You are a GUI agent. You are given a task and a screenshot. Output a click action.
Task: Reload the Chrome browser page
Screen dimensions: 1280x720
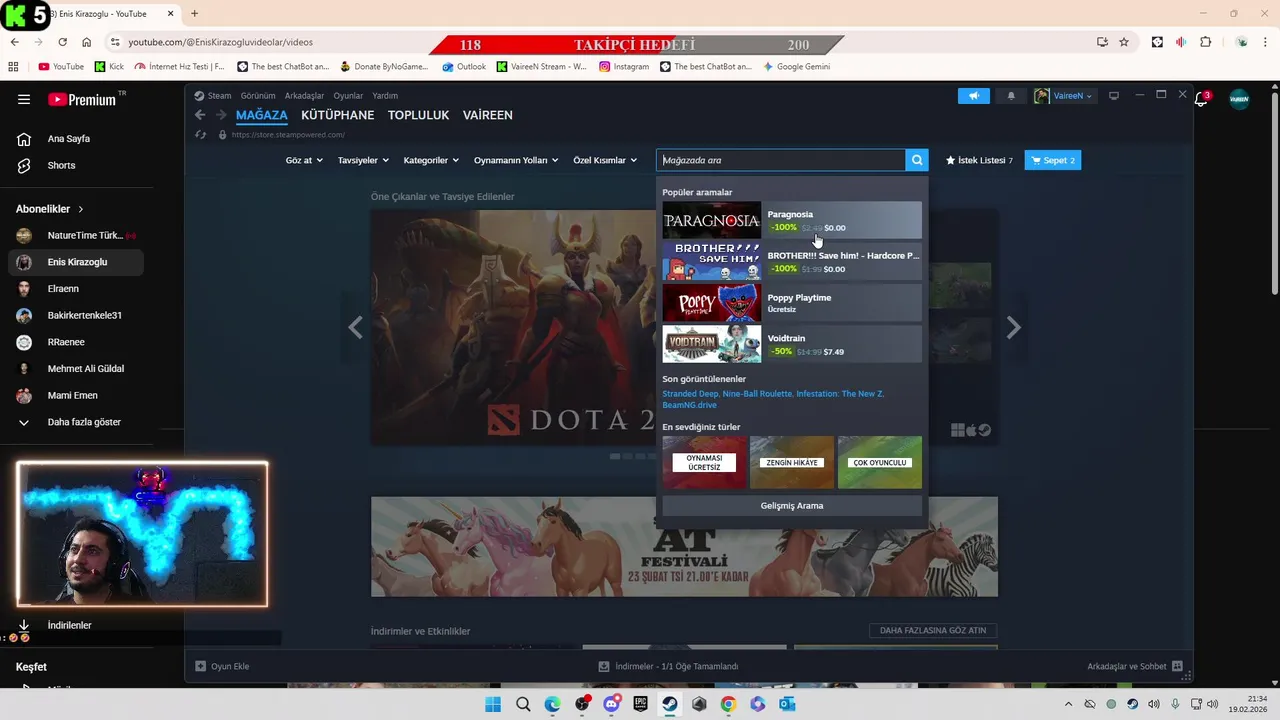pyautogui.click(x=62, y=42)
